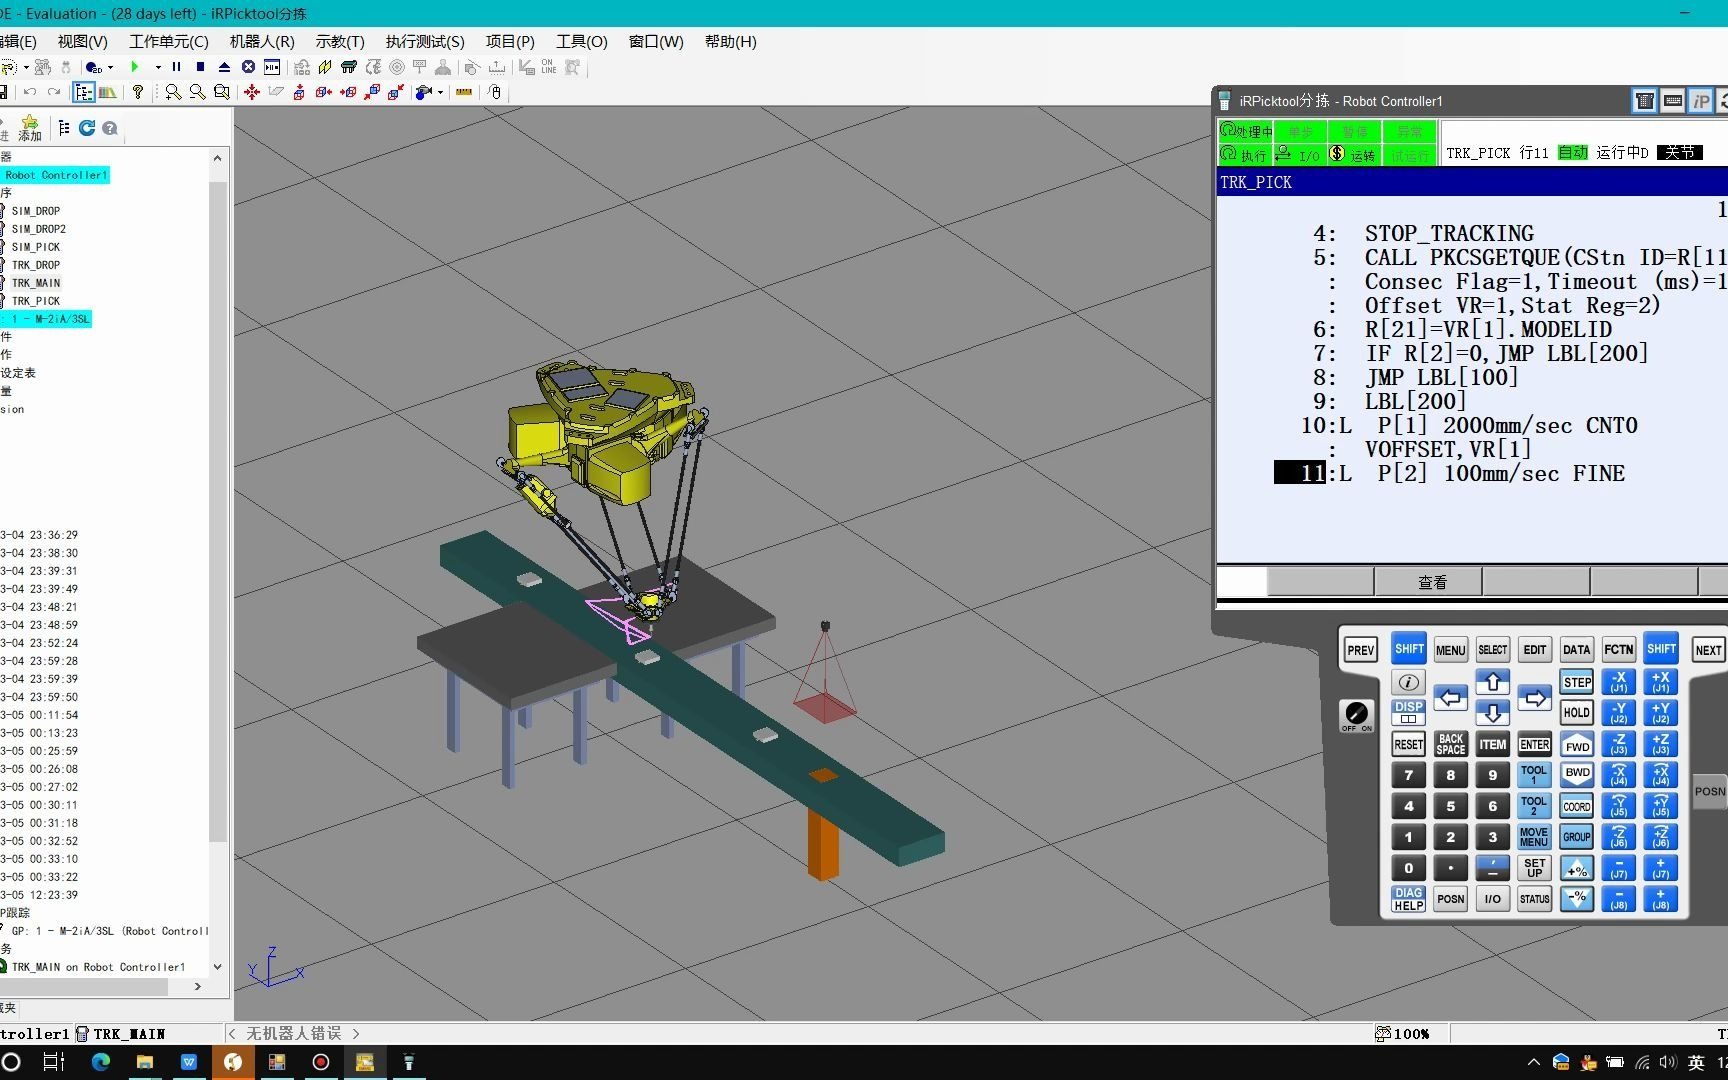Click the +% speed override key

(x=1577, y=868)
